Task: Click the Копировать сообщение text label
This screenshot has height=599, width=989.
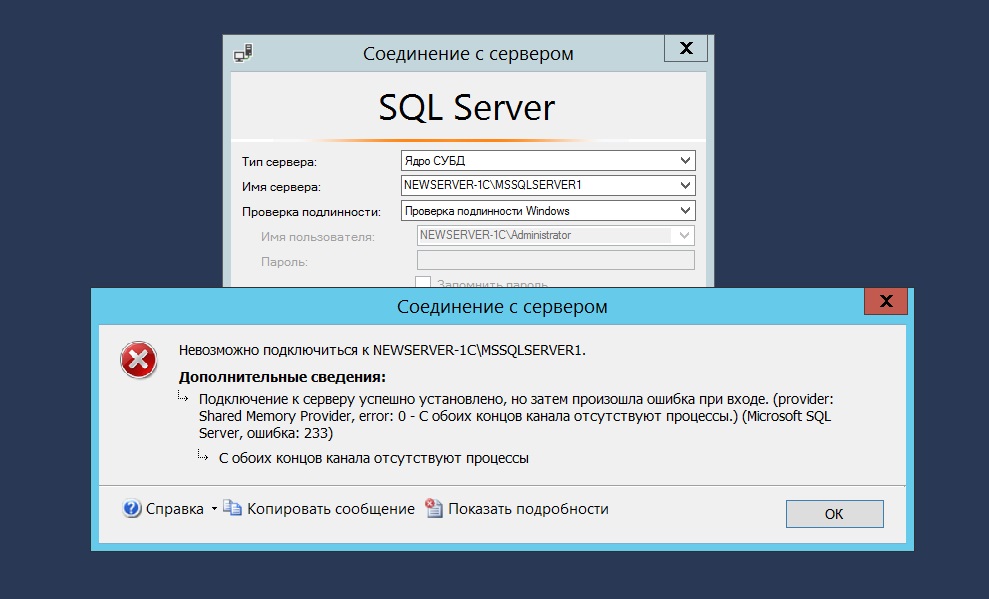Action: [331, 509]
